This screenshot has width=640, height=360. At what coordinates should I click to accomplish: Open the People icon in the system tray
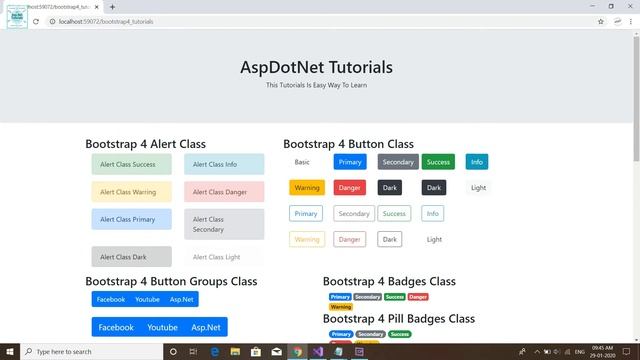pyautogui.click(x=522, y=351)
